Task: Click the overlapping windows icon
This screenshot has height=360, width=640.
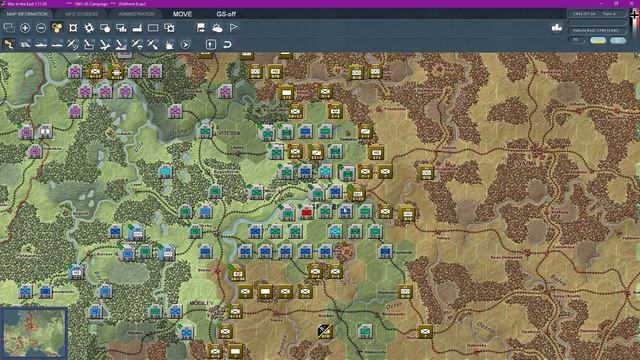Action: [x=9, y=28]
